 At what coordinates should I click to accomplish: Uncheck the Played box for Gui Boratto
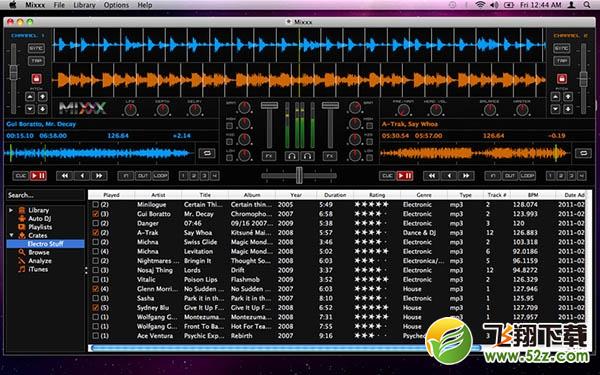[96, 214]
